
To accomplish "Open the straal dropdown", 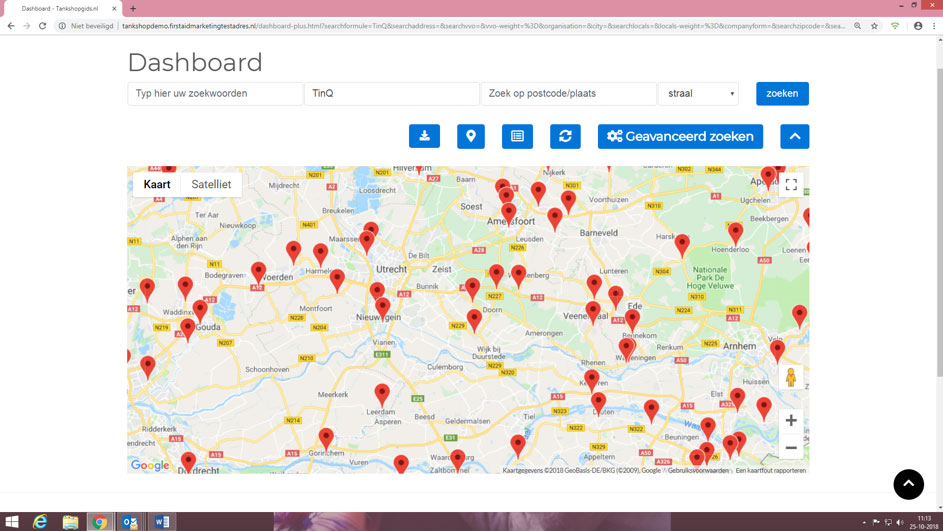I will 698,94.
